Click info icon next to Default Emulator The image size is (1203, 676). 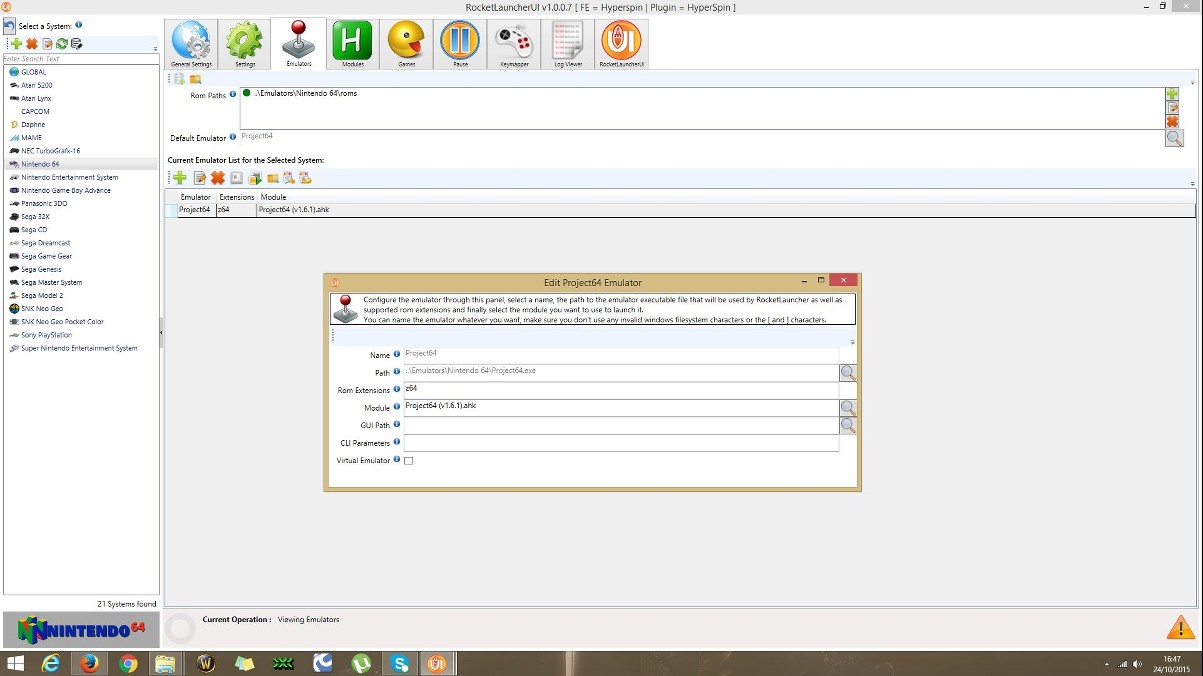coord(233,136)
